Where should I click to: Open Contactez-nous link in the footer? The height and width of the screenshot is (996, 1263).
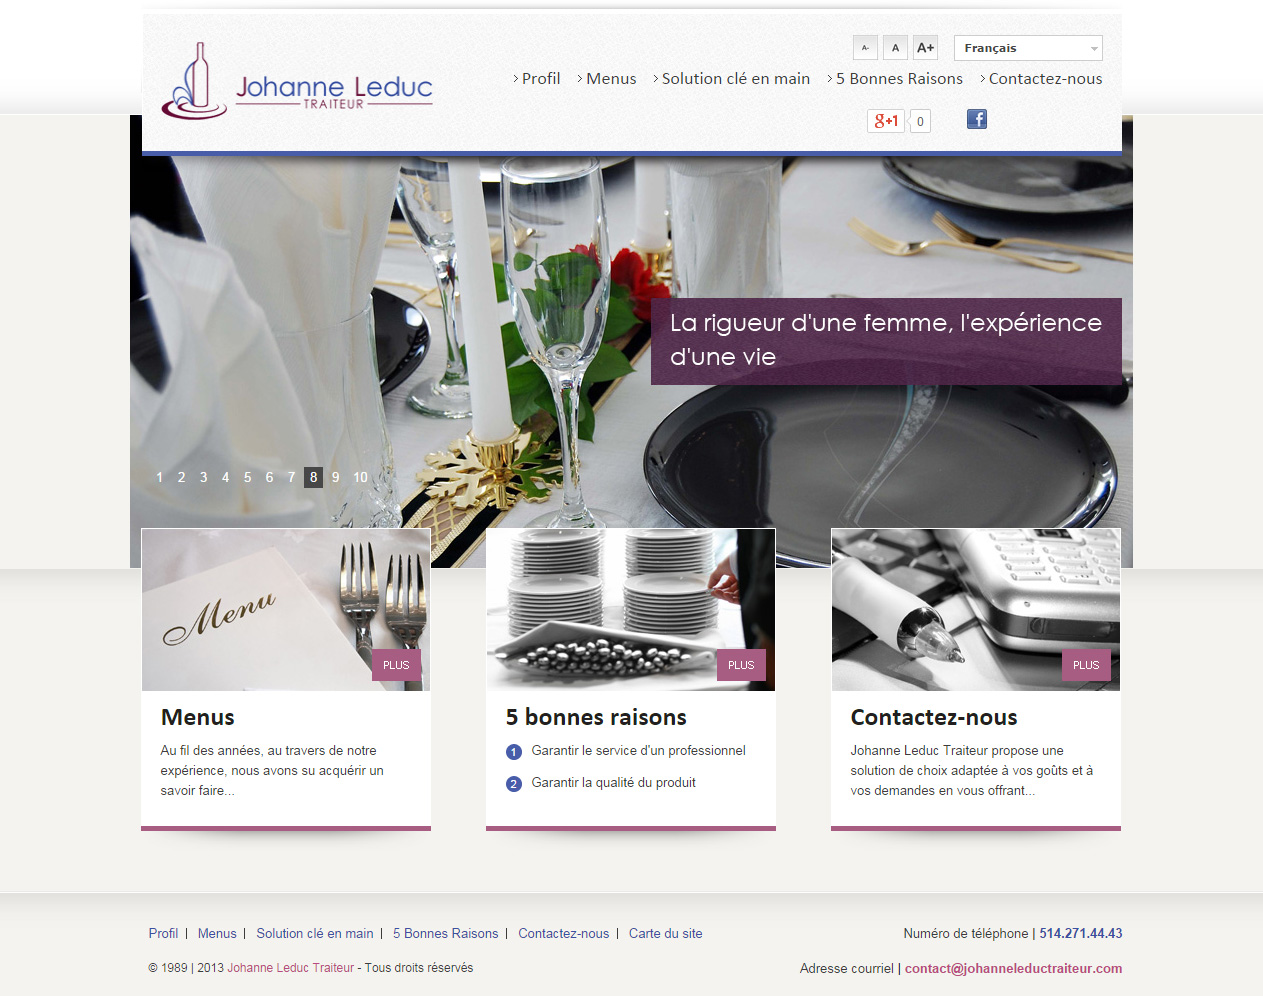tap(563, 933)
